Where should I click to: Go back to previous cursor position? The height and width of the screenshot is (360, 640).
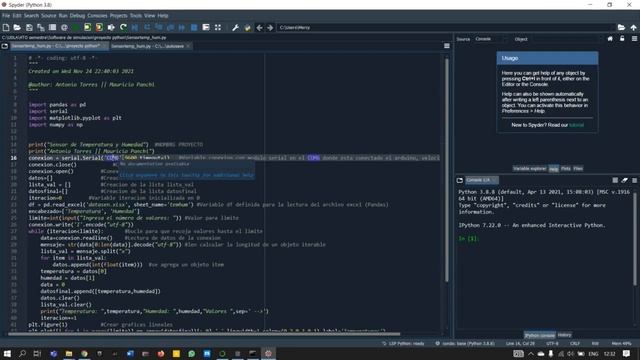tap(259, 27)
